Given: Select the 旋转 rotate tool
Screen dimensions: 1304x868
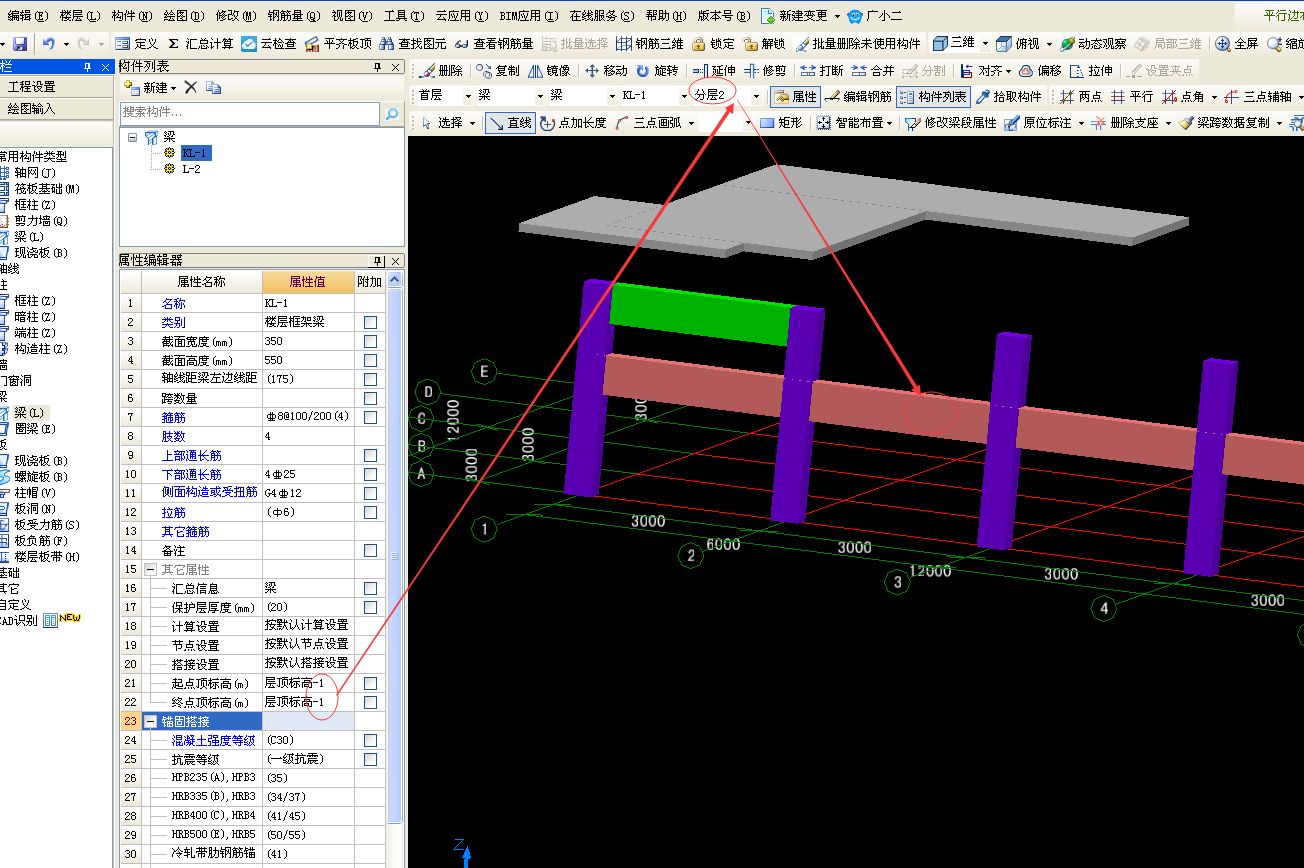Looking at the screenshot, I should click(x=657, y=71).
